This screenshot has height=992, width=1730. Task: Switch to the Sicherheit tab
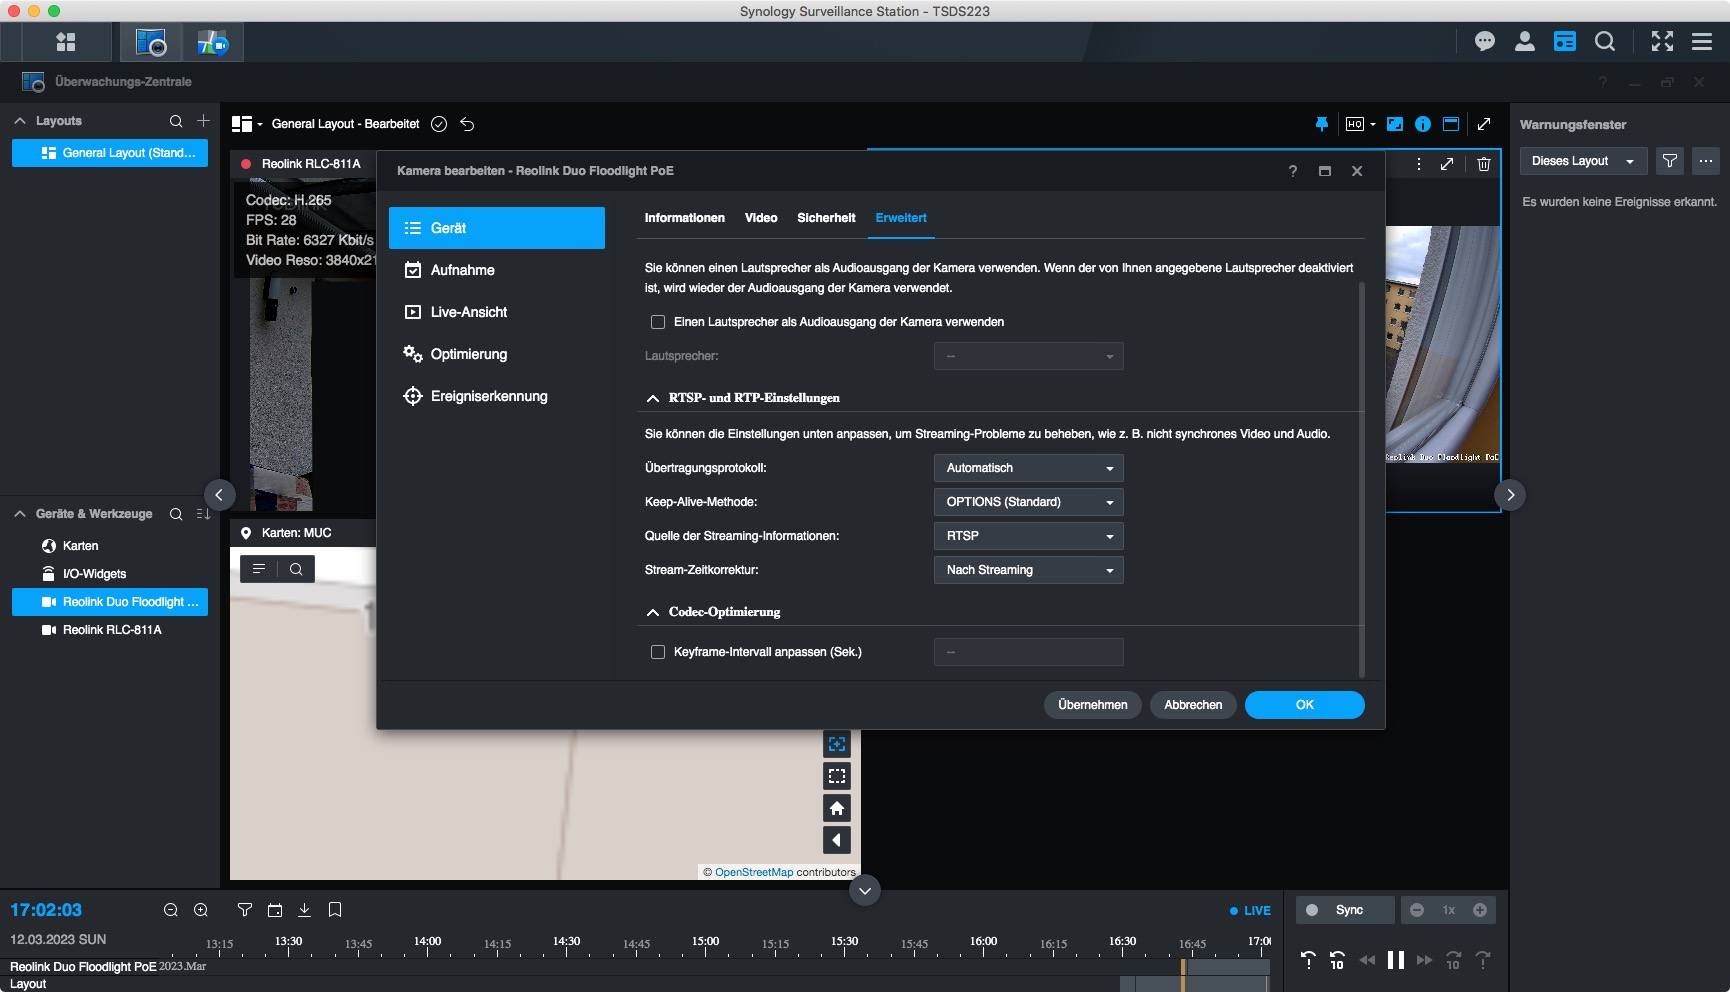pos(825,218)
